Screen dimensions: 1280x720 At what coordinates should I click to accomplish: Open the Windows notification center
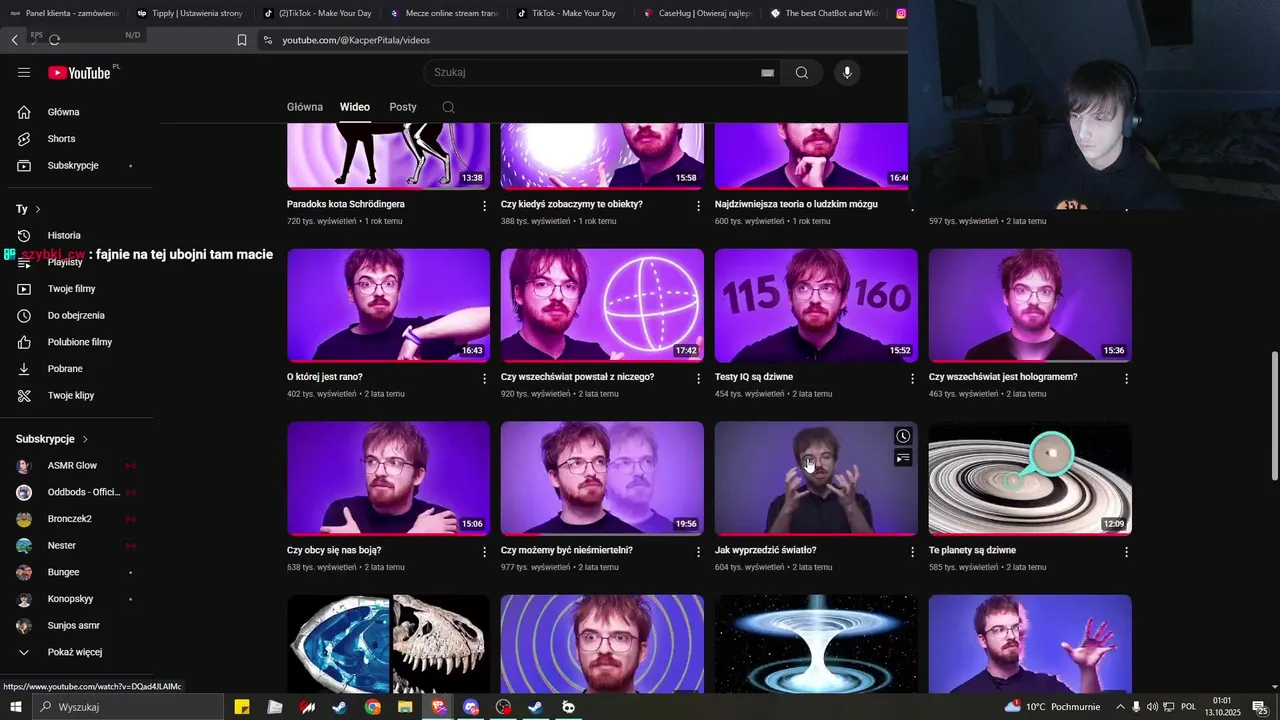(x=1259, y=707)
